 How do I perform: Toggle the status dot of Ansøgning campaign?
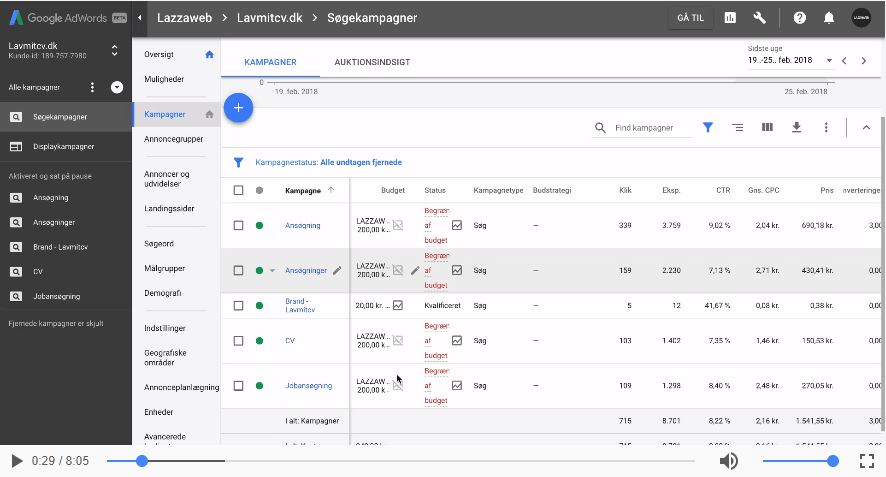point(259,225)
